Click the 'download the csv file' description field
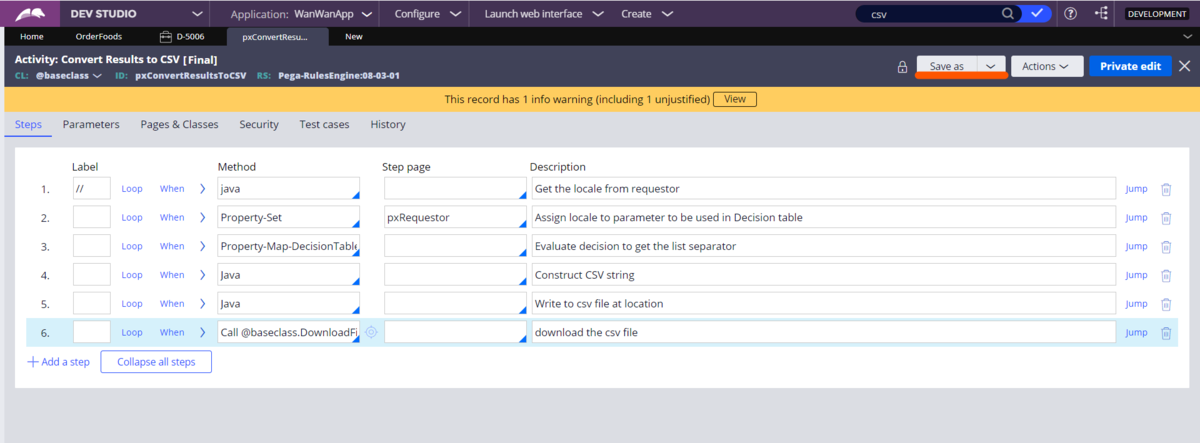This screenshot has width=1200, height=443. pyautogui.click(x=823, y=332)
